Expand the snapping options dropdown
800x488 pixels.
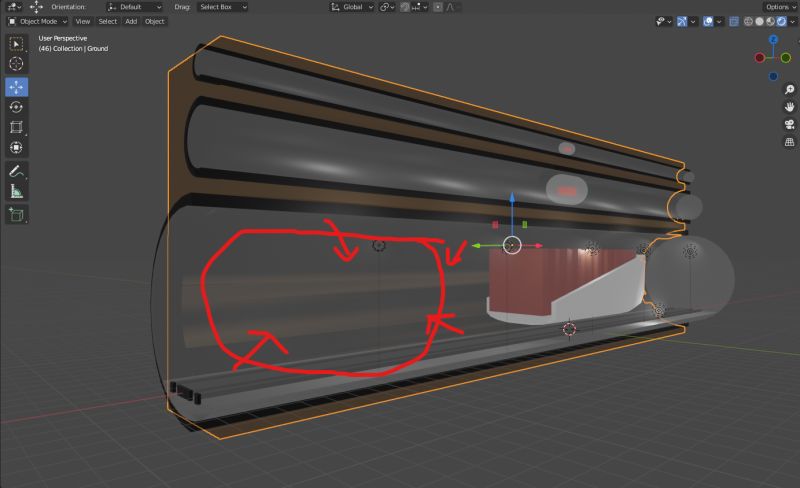[419, 7]
